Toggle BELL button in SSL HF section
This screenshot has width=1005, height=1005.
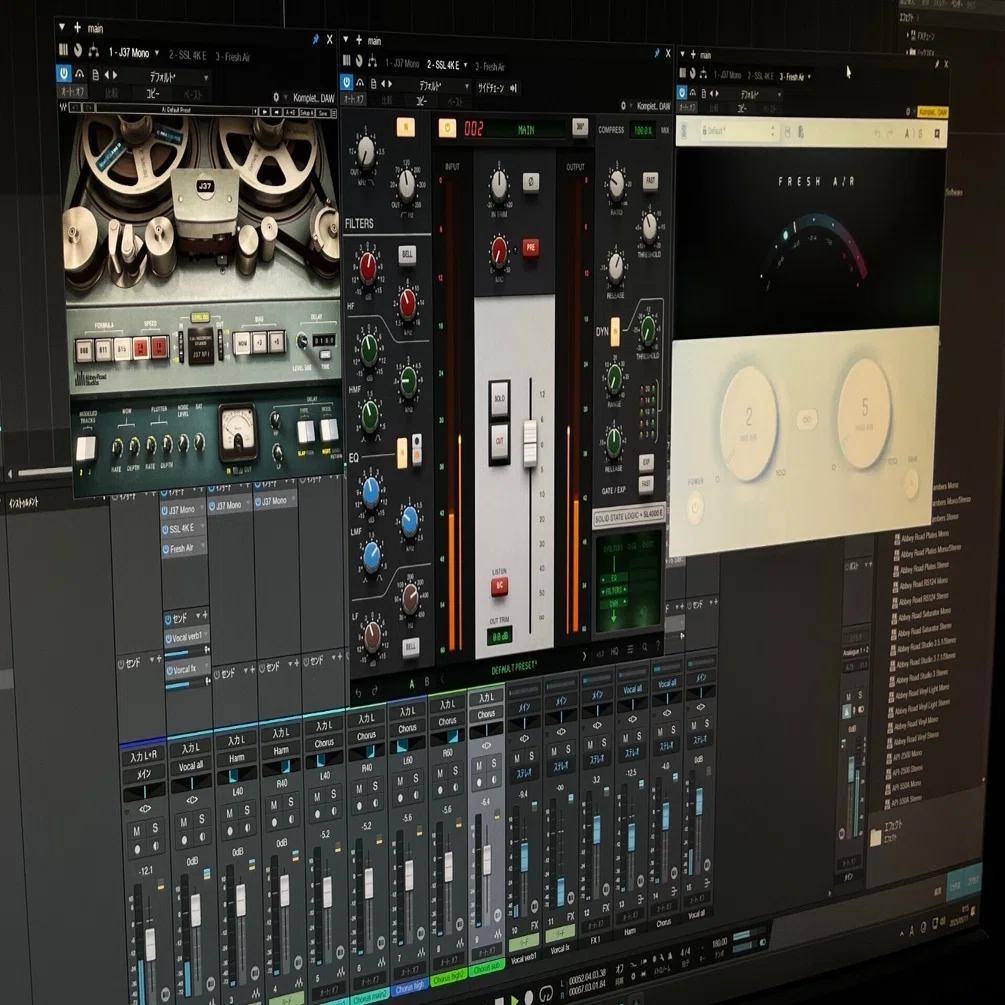[407, 254]
